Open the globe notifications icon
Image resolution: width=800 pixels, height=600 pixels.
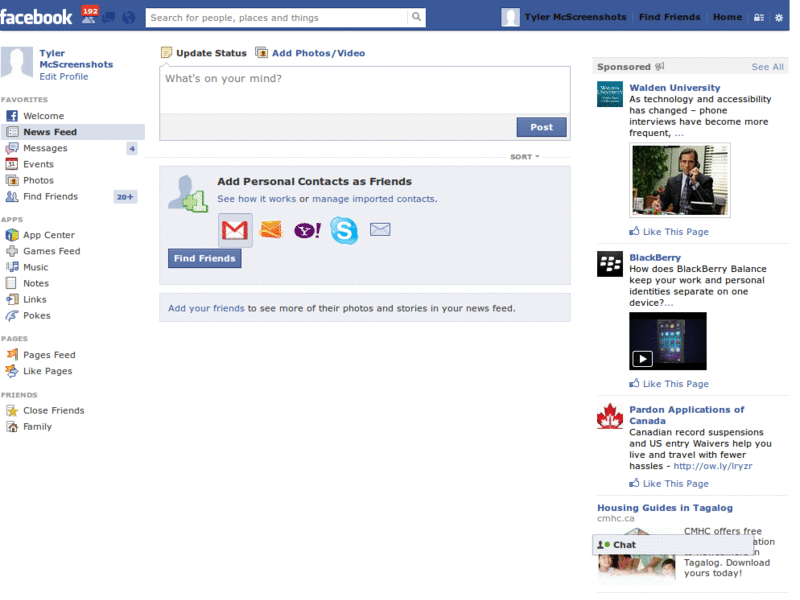[129, 18]
